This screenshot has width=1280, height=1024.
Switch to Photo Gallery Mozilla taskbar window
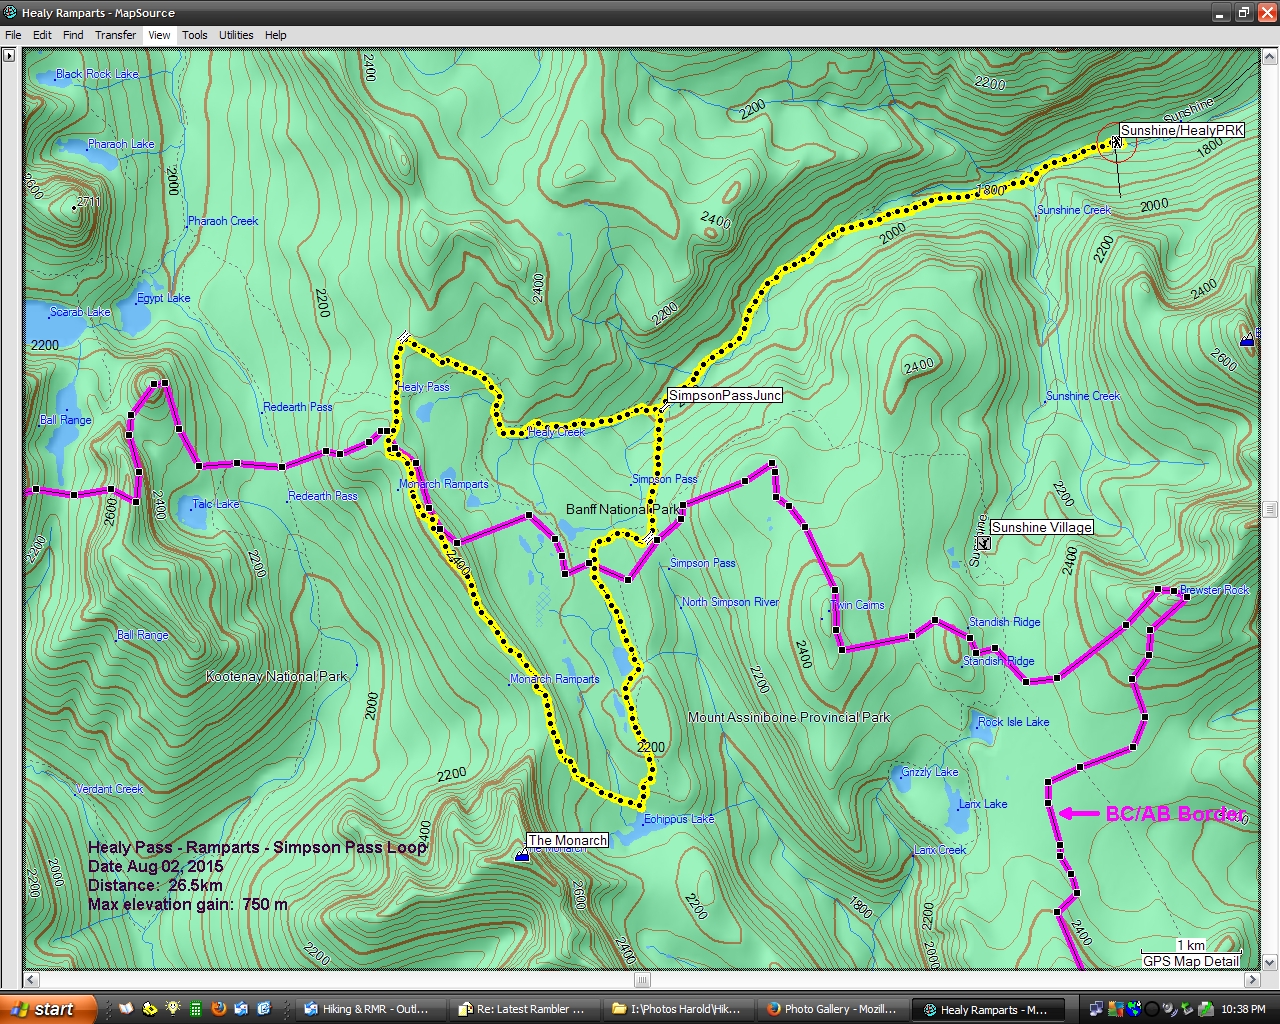(832, 1009)
